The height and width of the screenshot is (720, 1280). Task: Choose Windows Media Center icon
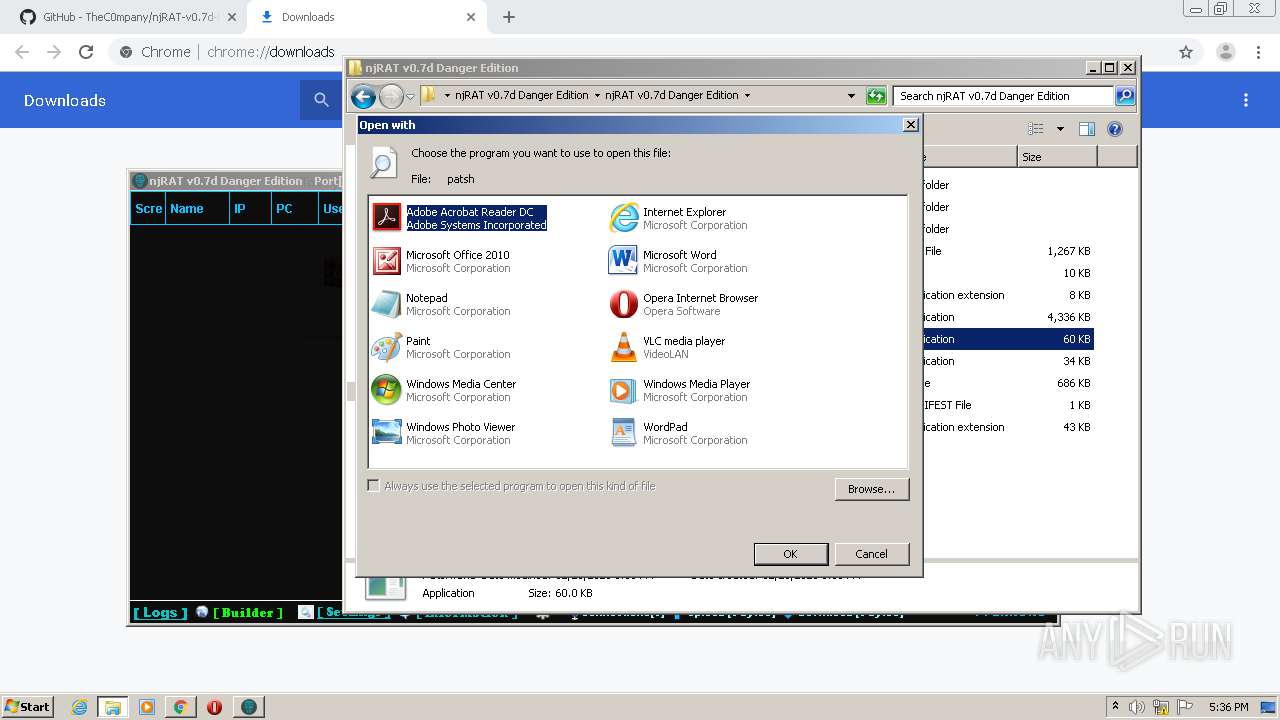(386, 390)
